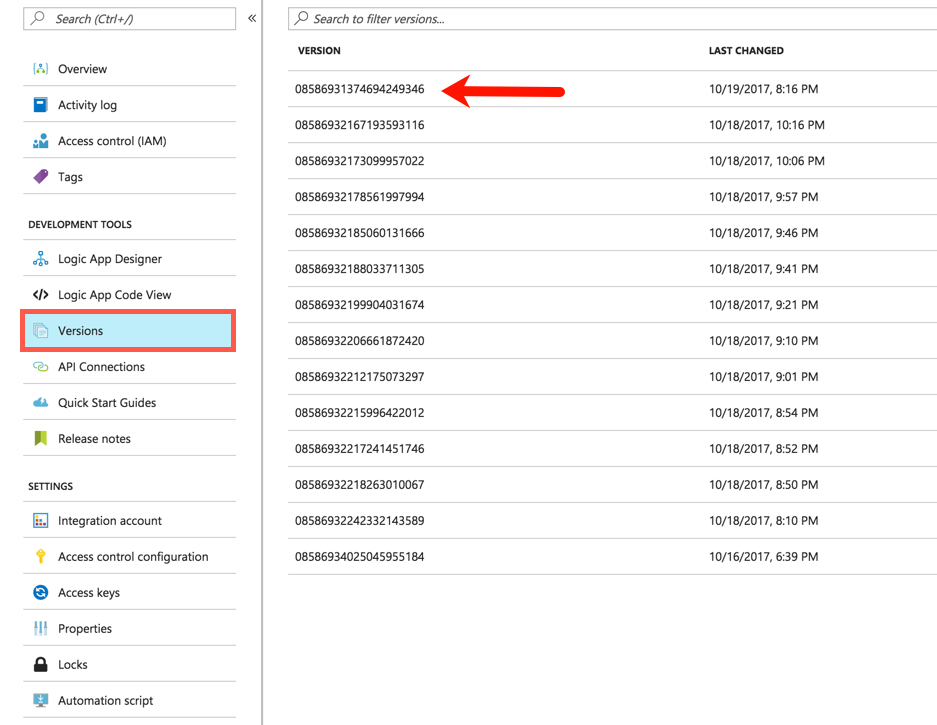
Task: Open version 08586932188033711305
Action: pos(359,269)
